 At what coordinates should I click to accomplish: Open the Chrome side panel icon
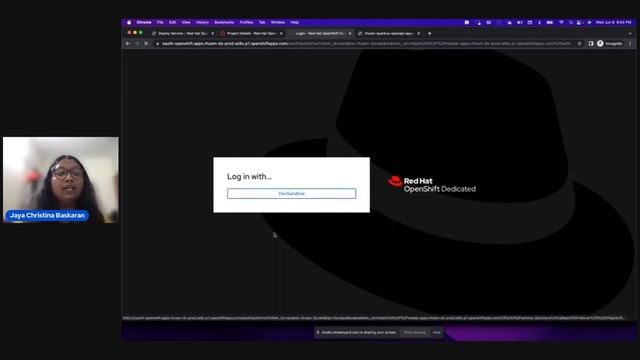point(591,44)
